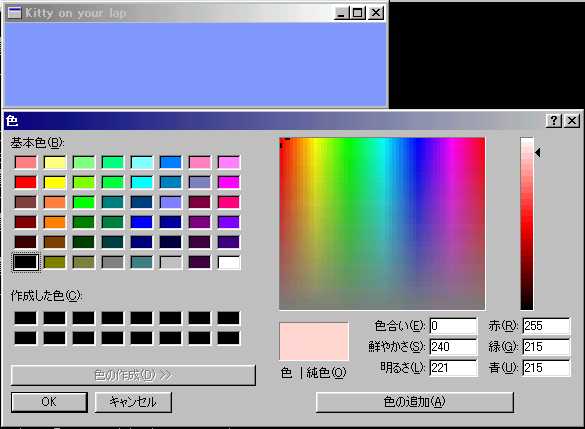585x429 pixels.
Task: Click the 色の追加 button
Action: pyautogui.click(x=415, y=402)
